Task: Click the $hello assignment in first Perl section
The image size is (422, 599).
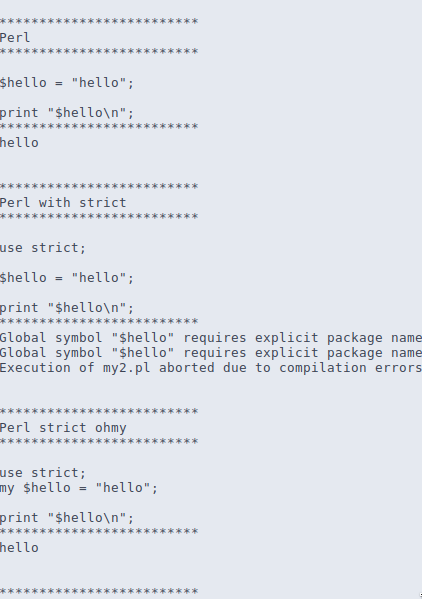Action: click(67, 83)
